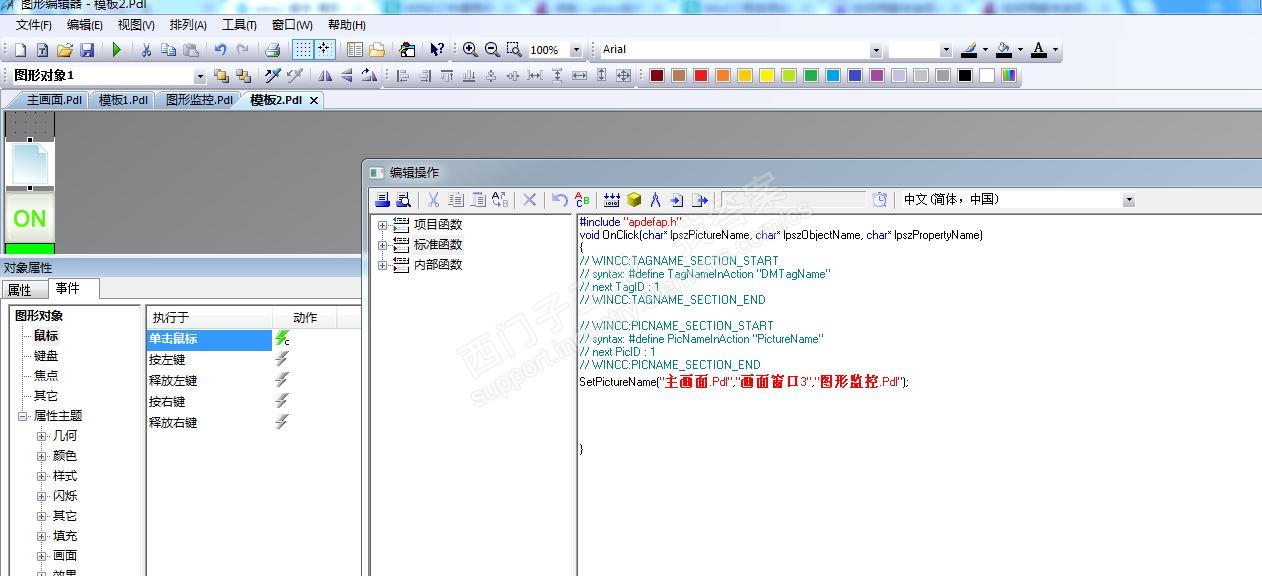
Task: Pick the yellow color swatch
Action: 767,76
